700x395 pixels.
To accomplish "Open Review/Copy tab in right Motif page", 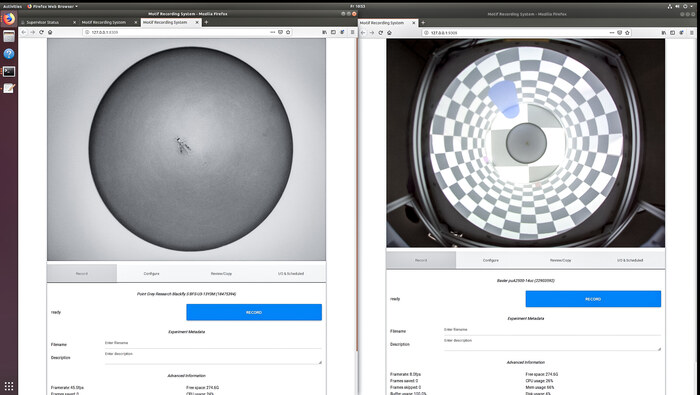I will pyautogui.click(x=560, y=260).
